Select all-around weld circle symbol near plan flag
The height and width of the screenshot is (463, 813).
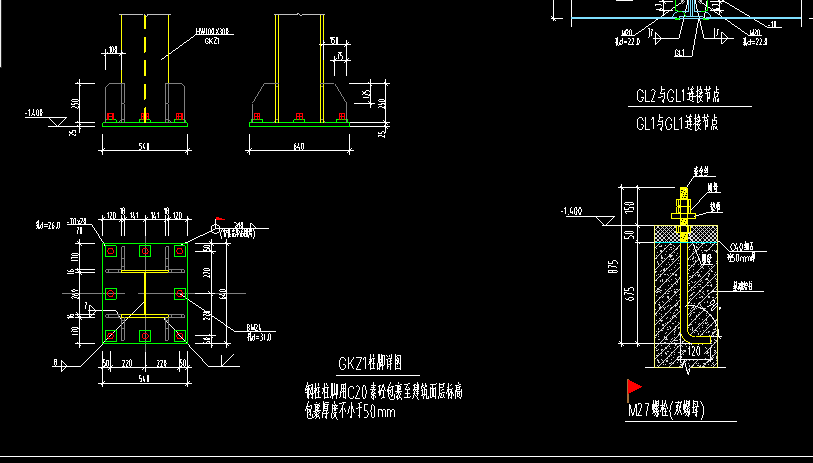216,228
